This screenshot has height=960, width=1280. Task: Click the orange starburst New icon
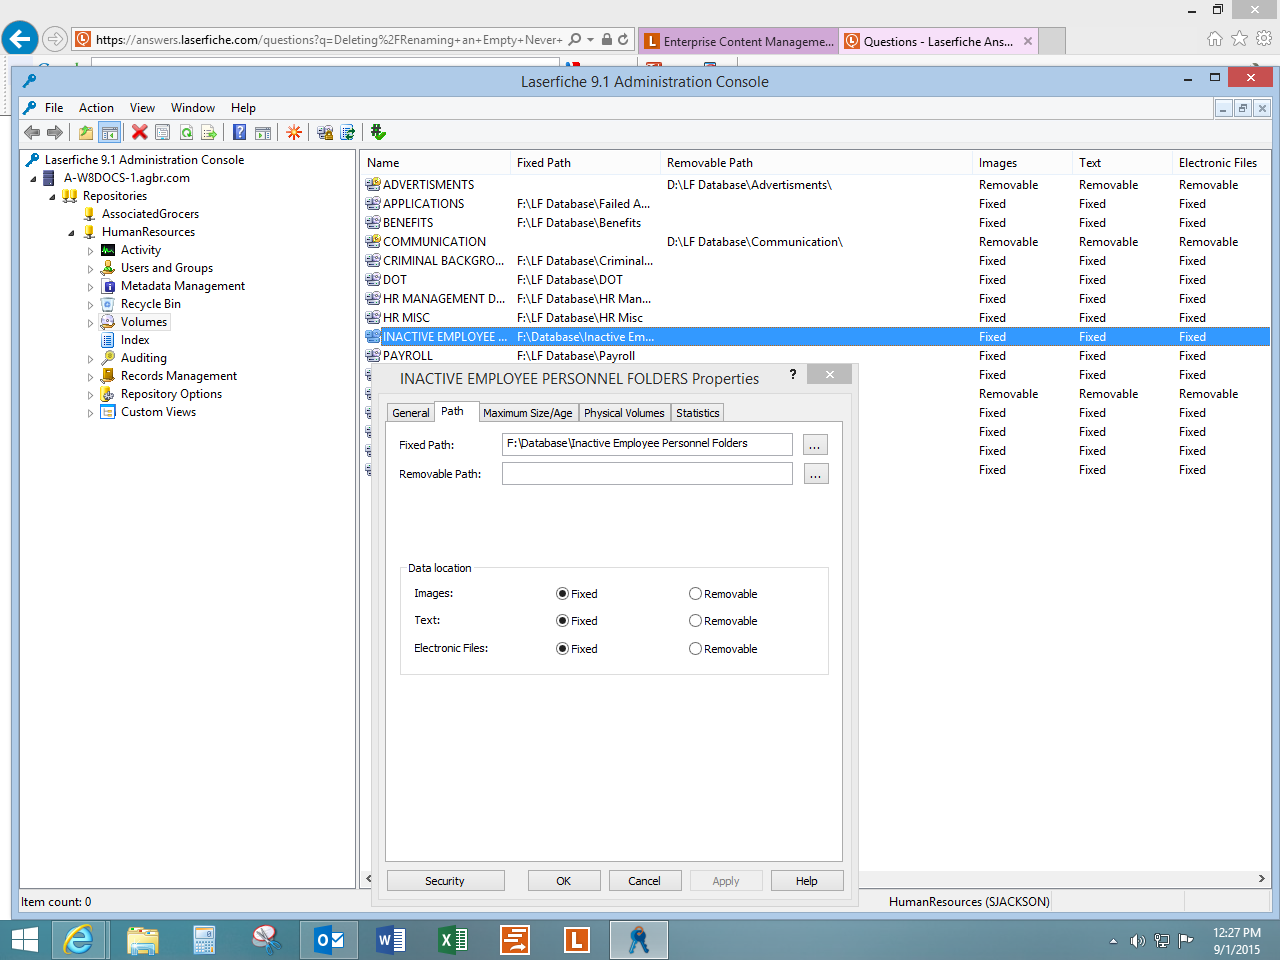[x=294, y=132]
